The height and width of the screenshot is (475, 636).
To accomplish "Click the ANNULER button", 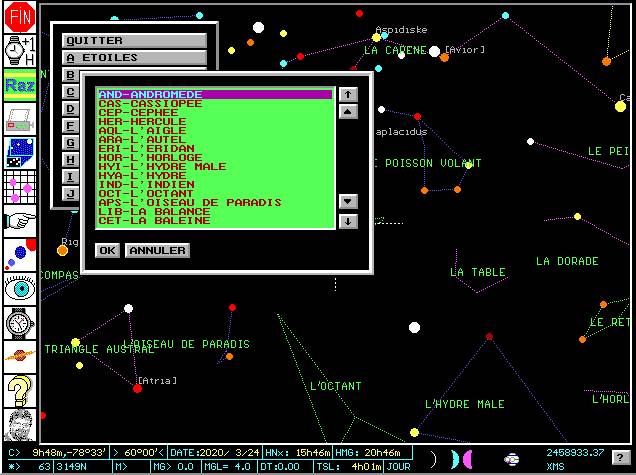I will coord(157,250).
